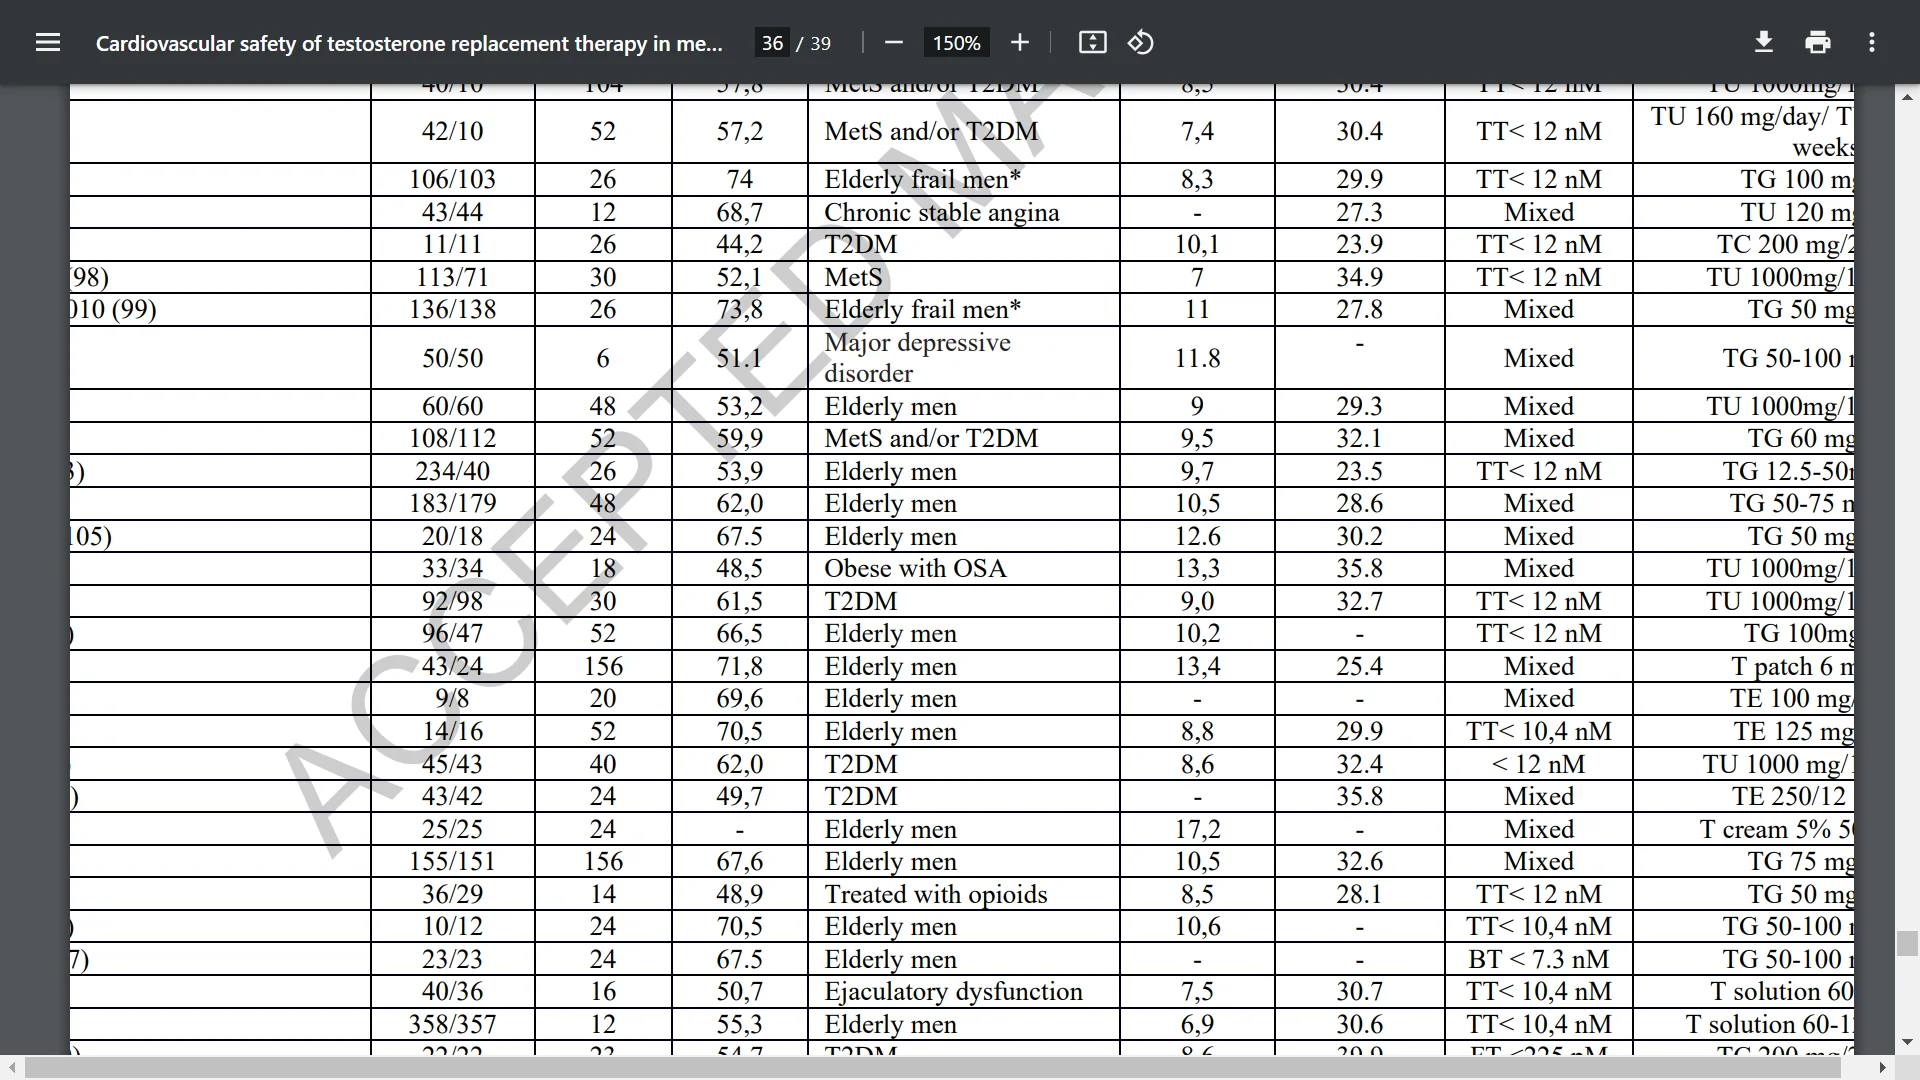Click the value "136/138"
This screenshot has width=1920, height=1080.
(x=452, y=309)
